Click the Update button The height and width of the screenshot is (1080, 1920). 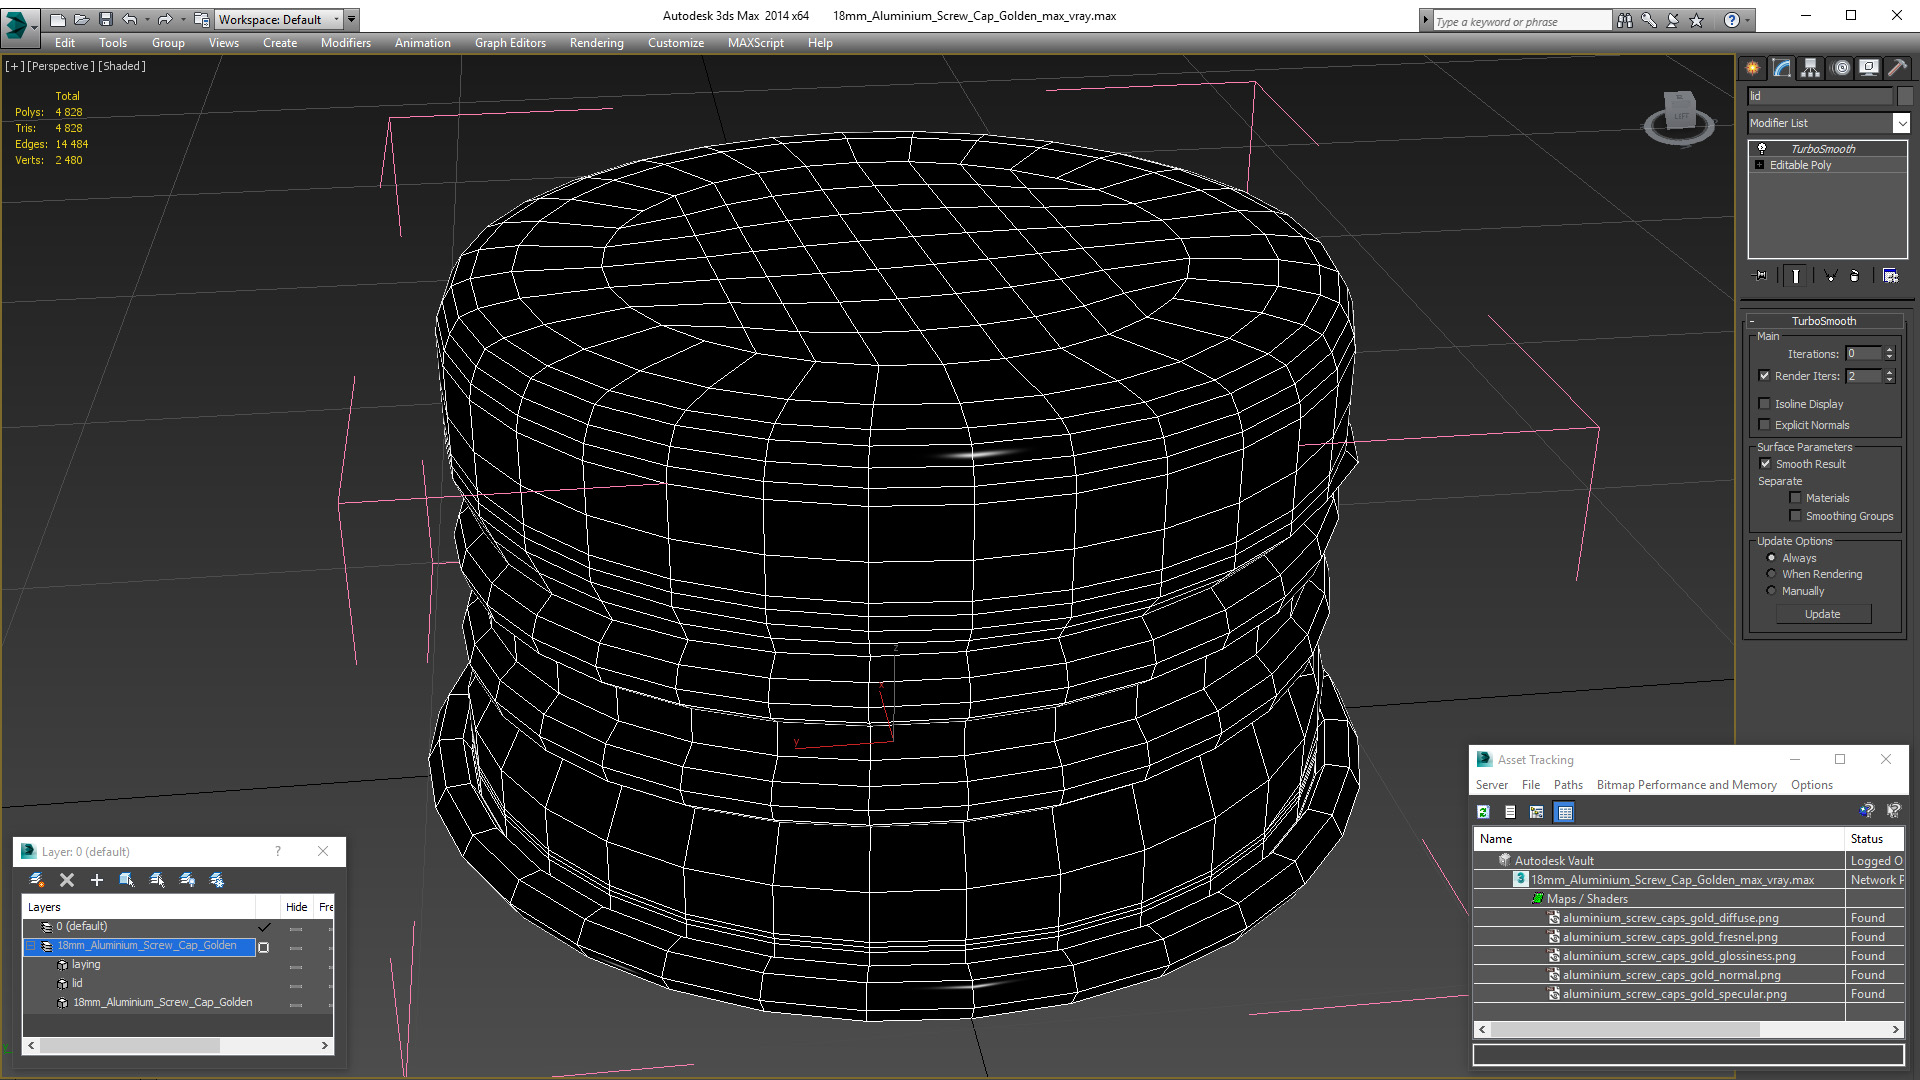[1822, 614]
